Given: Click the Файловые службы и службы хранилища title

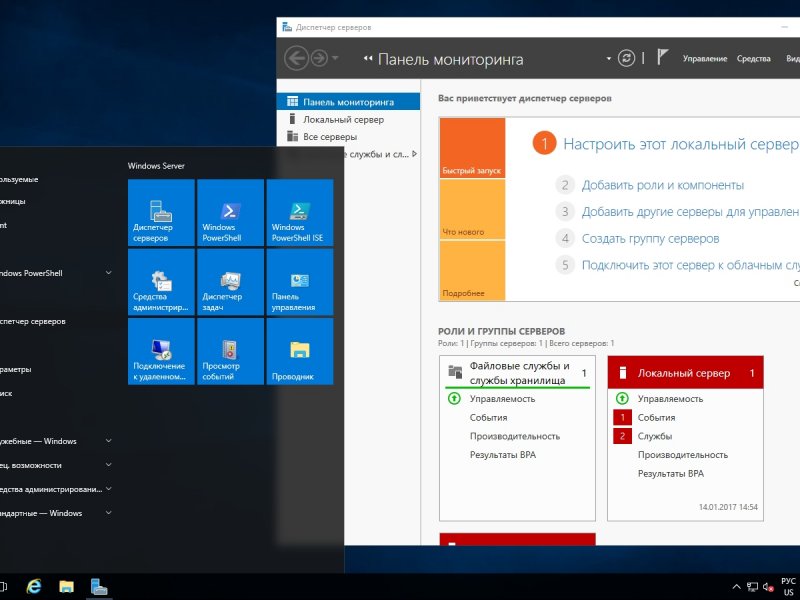Looking at the screenshot, I should click(519, 373).
